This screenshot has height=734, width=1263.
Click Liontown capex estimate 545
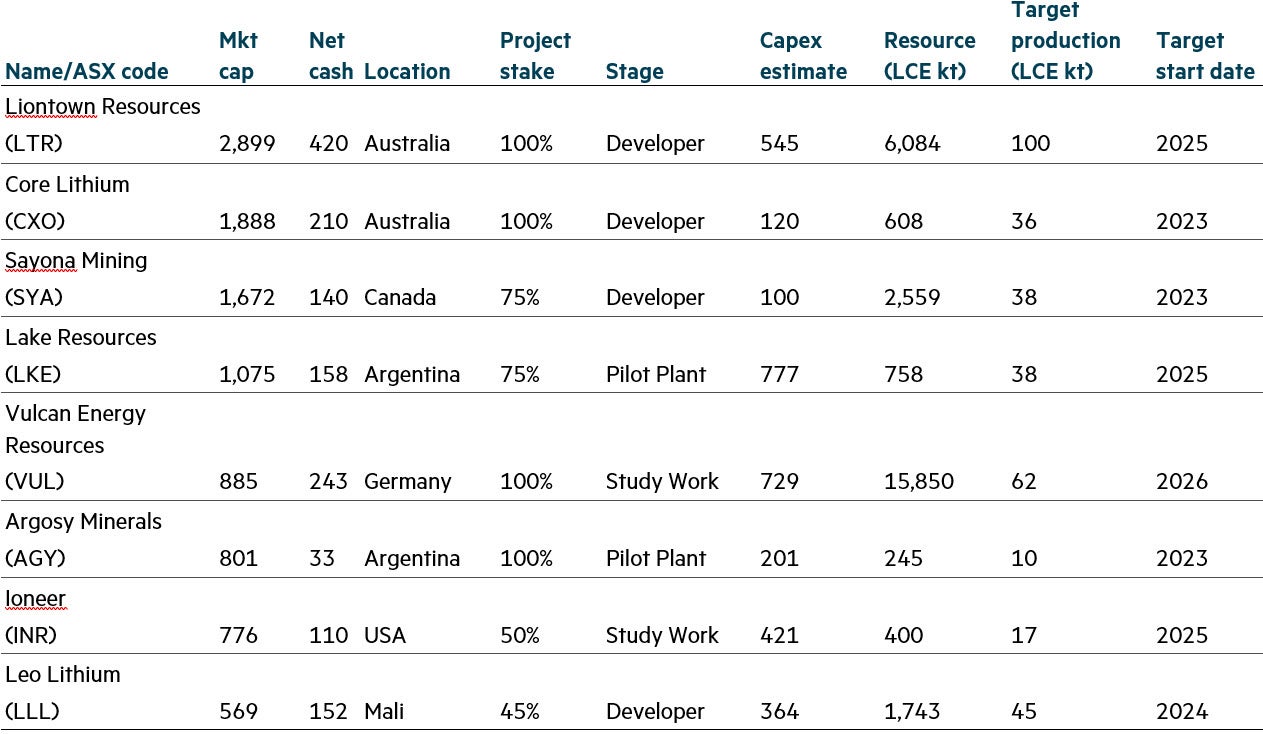(780, 143)
